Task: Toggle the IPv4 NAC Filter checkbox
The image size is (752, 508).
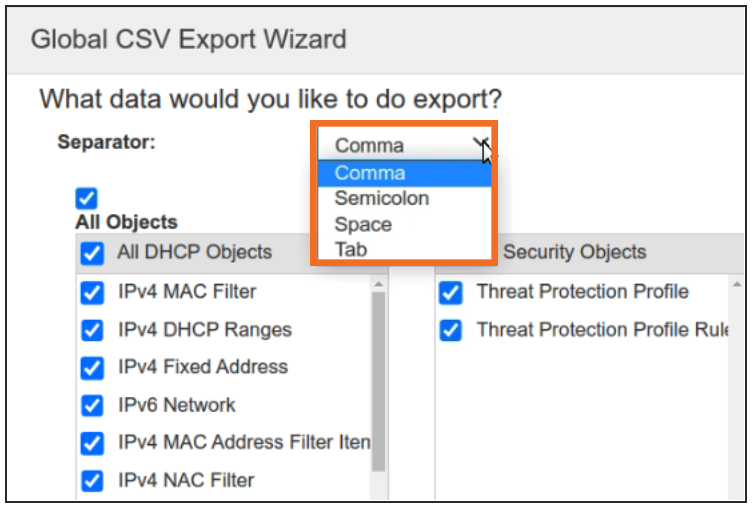Action: pyautogui.click(x=93, y=481)
